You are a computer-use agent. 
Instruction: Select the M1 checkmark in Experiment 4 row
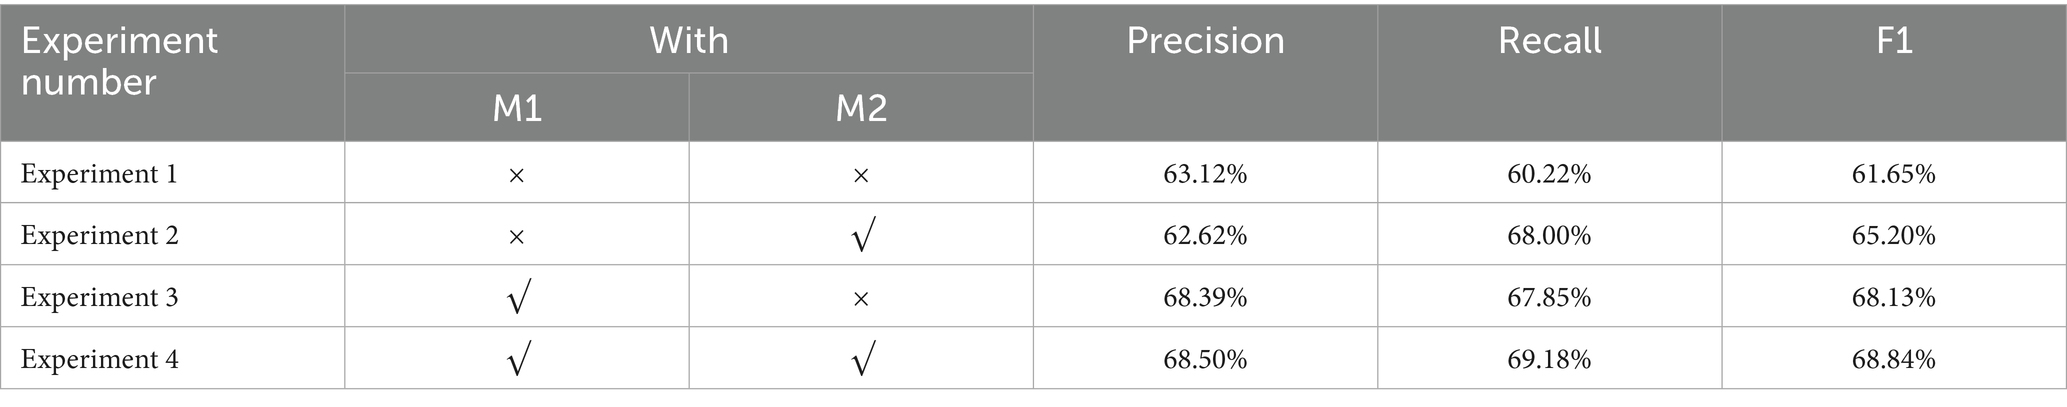(x=516, y=360)
